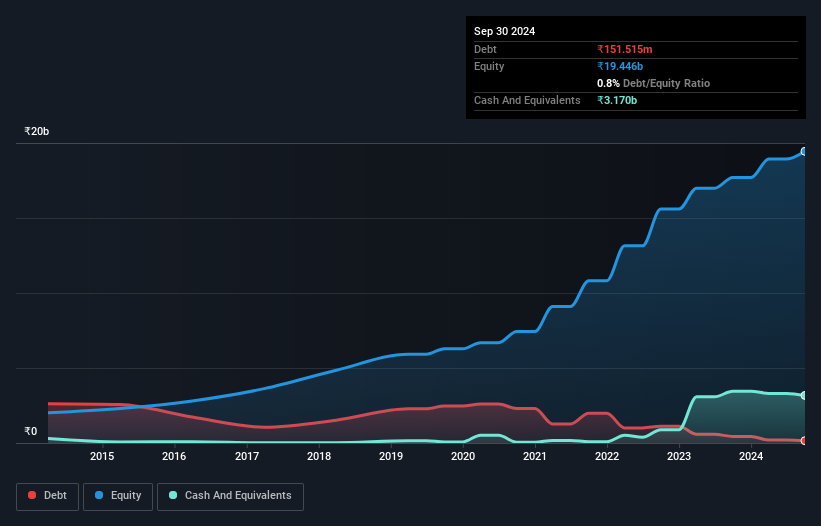Toggle the Cash And Equivalents legend button
Screen dimensions: 821x526
[230, 496]
